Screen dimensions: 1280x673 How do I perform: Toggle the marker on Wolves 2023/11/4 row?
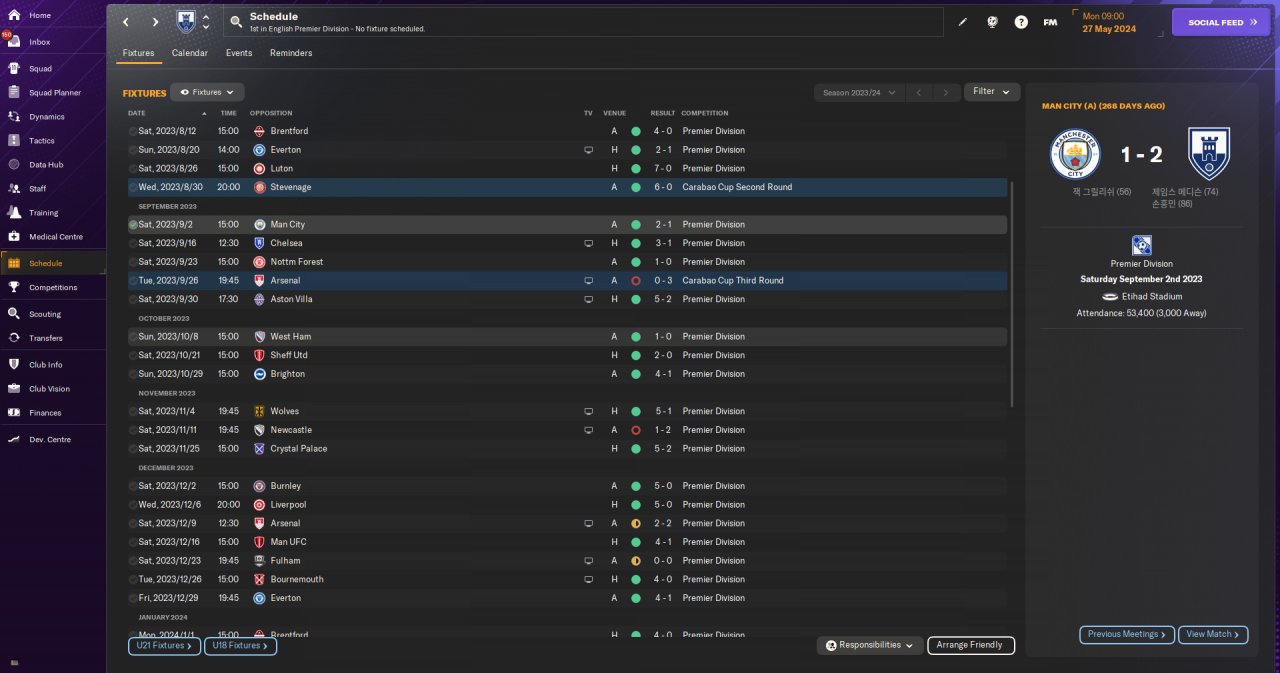[x=133, y=411]
